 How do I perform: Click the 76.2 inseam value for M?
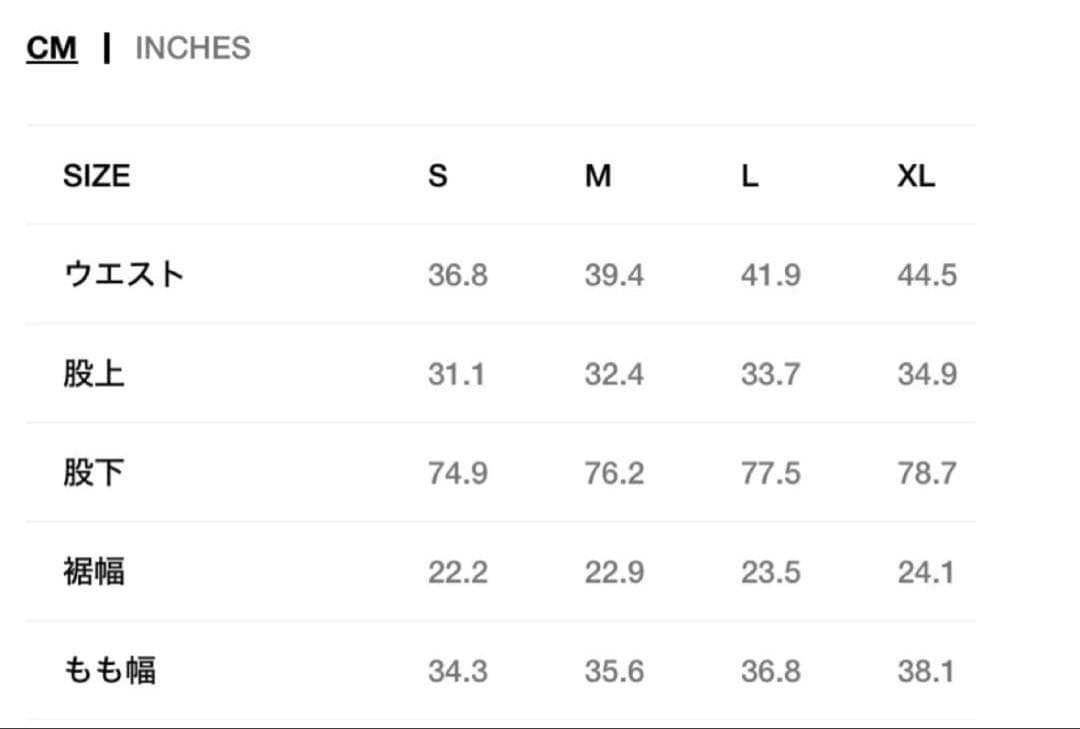pos(614,473)
